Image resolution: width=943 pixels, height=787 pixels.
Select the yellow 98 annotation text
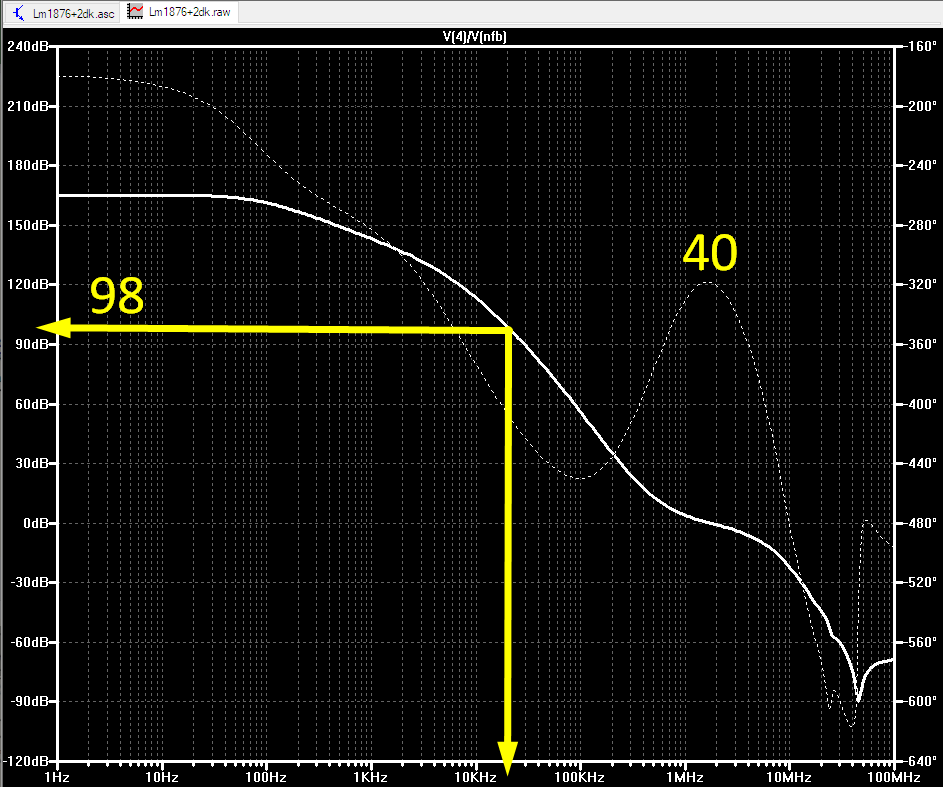pos(117,295)
